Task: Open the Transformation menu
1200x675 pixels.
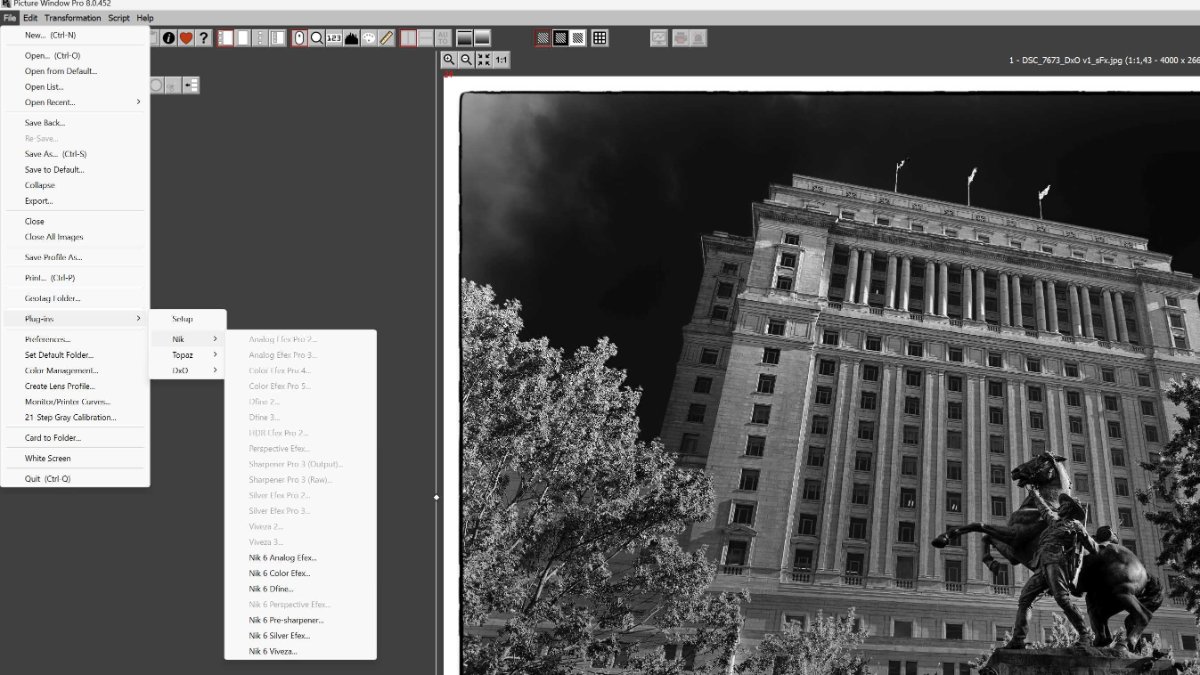Action: [72, 18]
